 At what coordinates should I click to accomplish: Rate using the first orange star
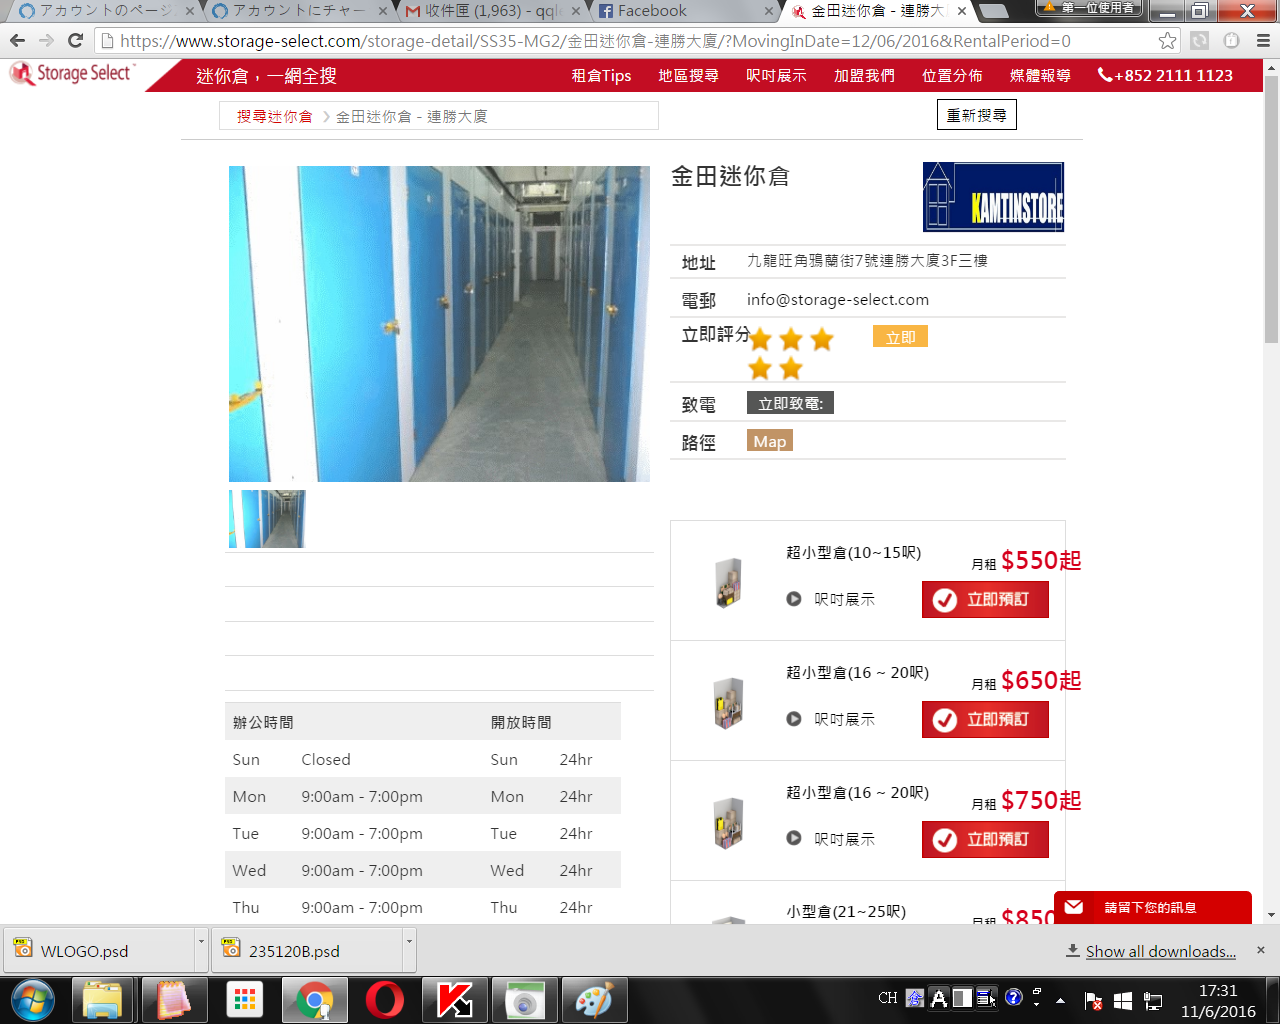[761, 339]
